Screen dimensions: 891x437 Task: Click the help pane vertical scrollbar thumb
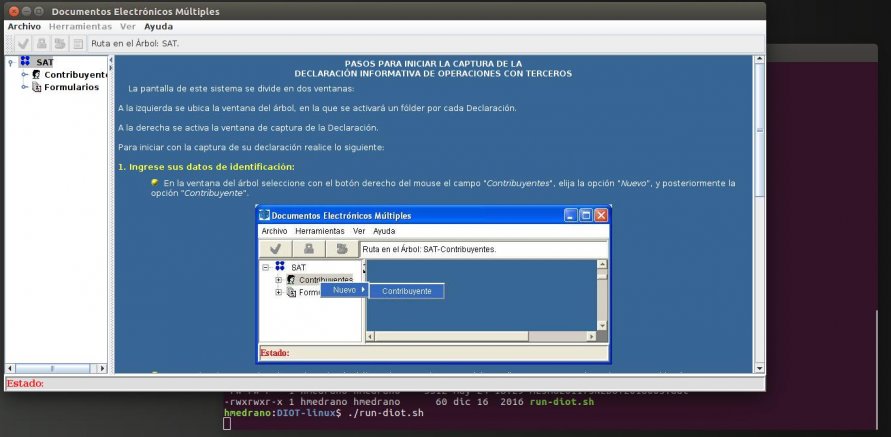[x=759, y=130]
